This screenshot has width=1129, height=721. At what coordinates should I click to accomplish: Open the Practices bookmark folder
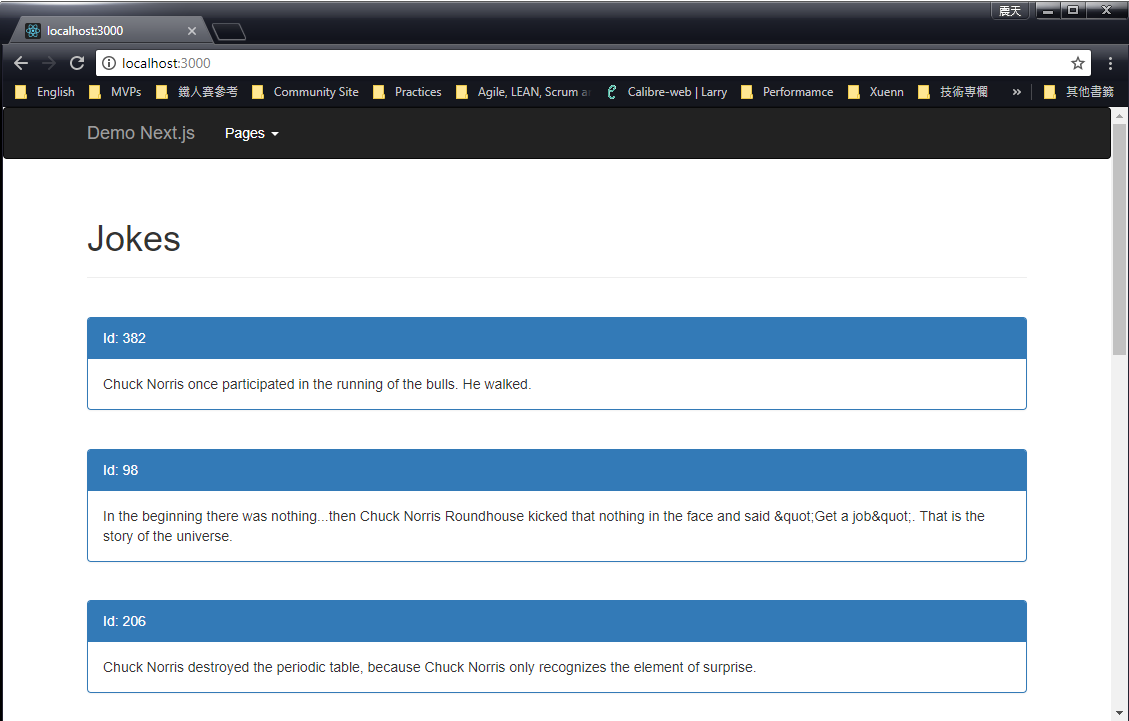408,92
